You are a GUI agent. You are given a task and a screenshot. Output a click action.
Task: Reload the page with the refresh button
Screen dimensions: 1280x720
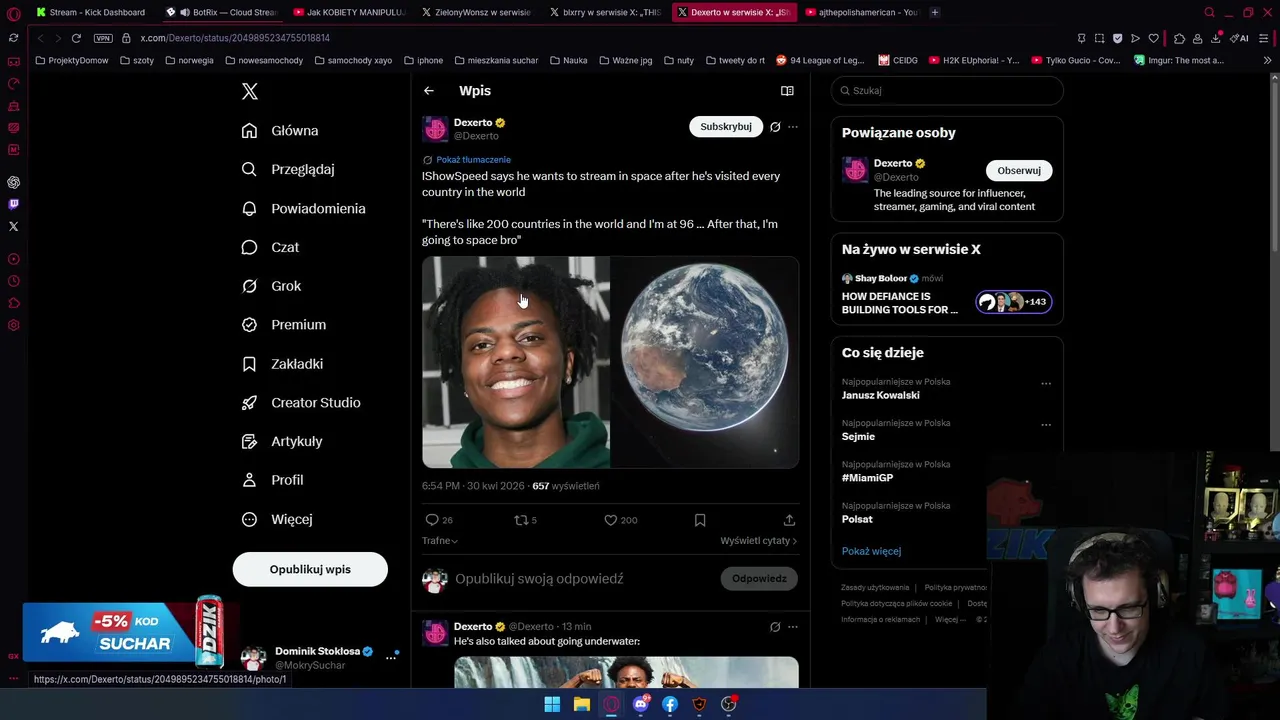pyautogui.click(x=76, y=38)
